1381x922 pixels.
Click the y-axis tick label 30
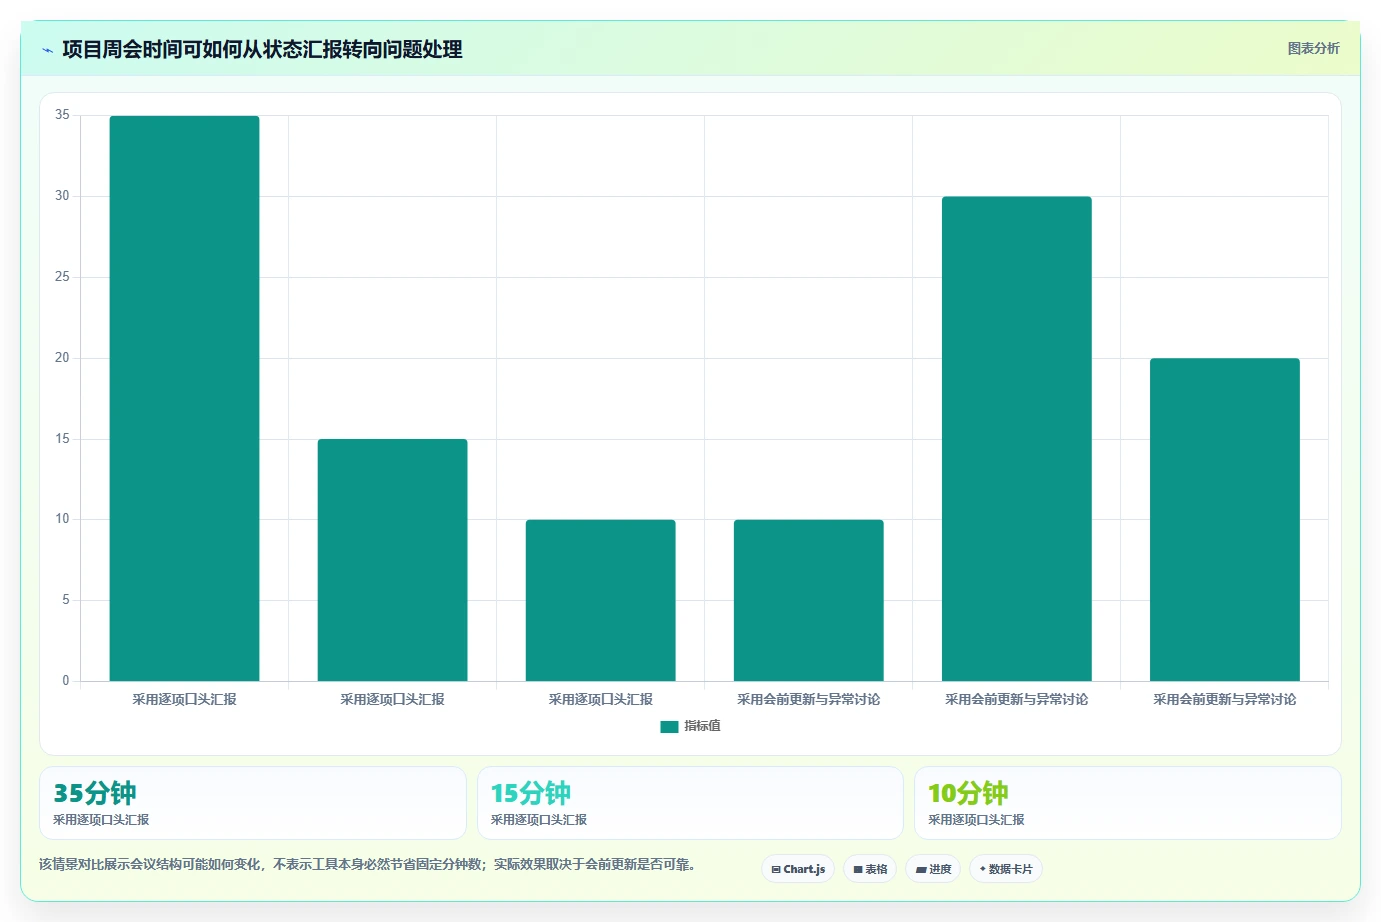62,196
